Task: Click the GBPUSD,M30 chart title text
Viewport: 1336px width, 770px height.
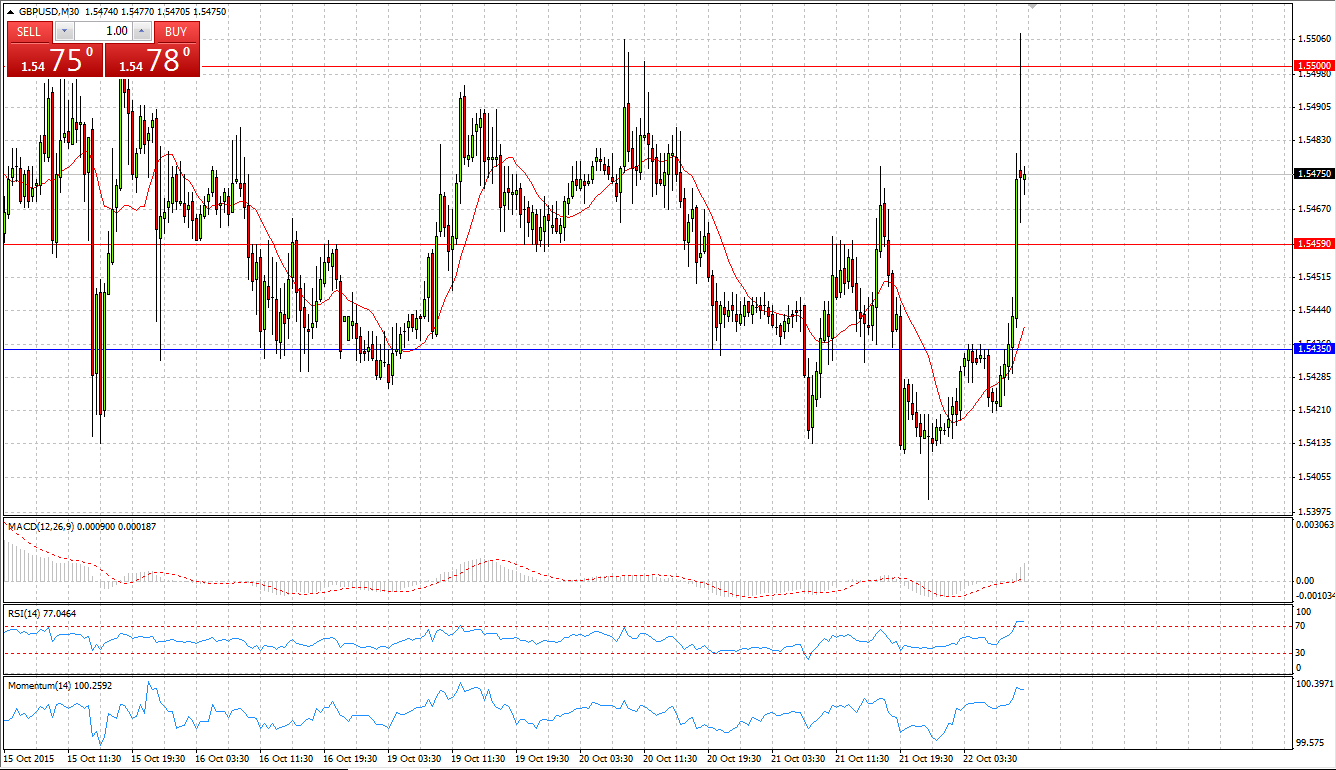Action: (51, 12)
